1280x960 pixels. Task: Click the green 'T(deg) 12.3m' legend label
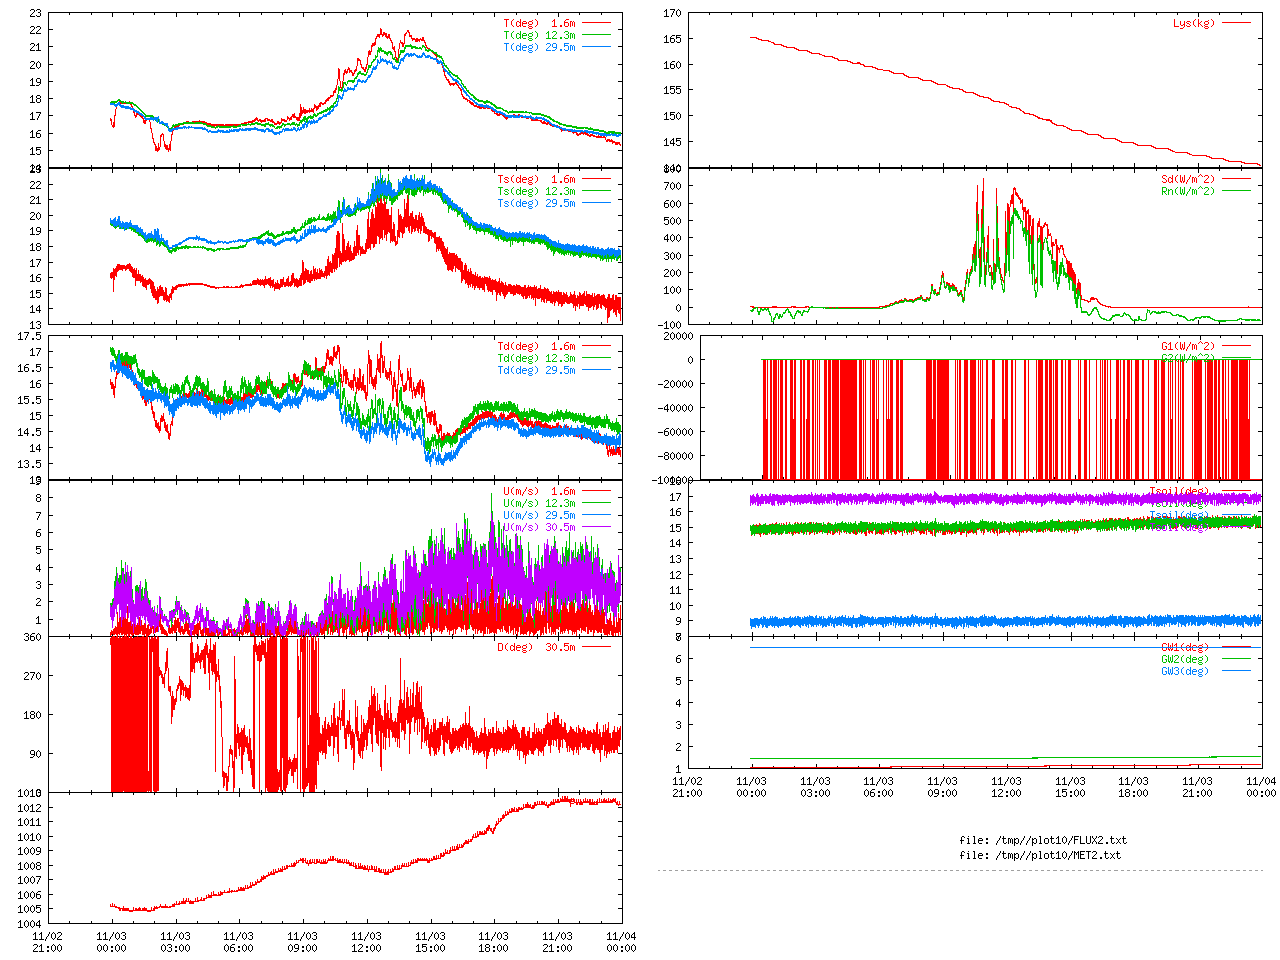click(x=540, y=35)
